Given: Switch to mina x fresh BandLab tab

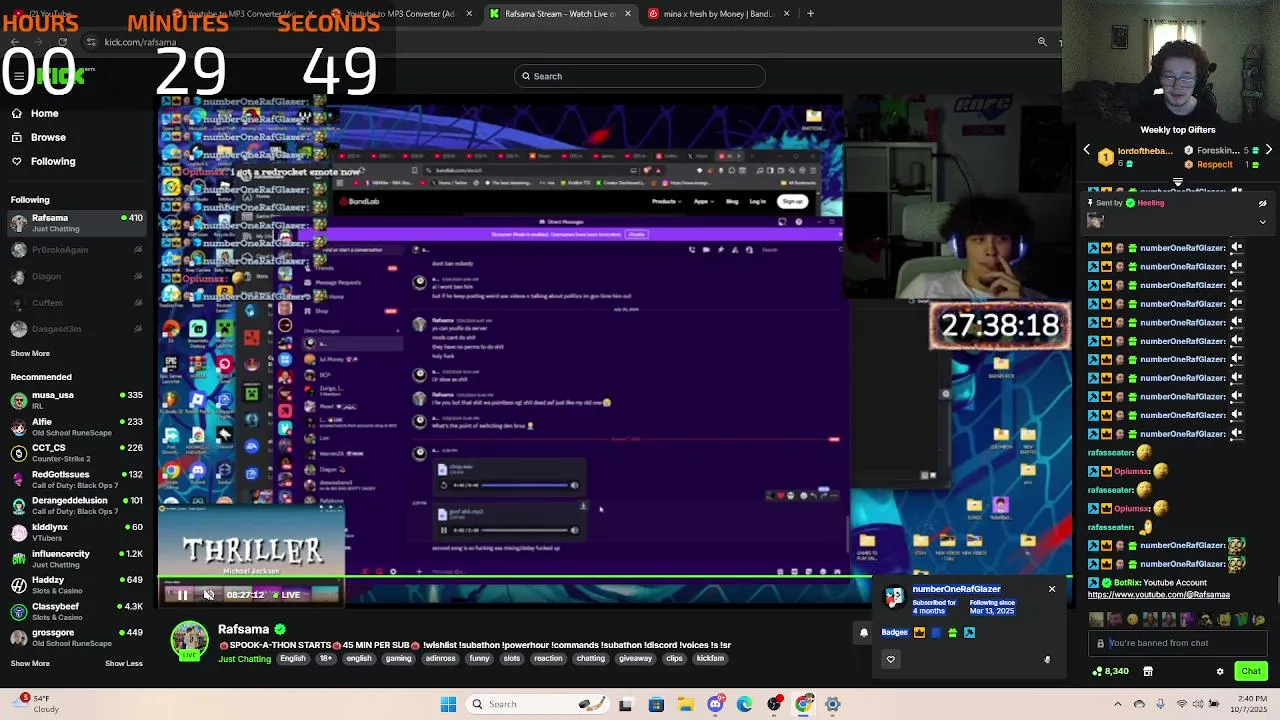Looking at the screenshot, I should coord(718,14).
